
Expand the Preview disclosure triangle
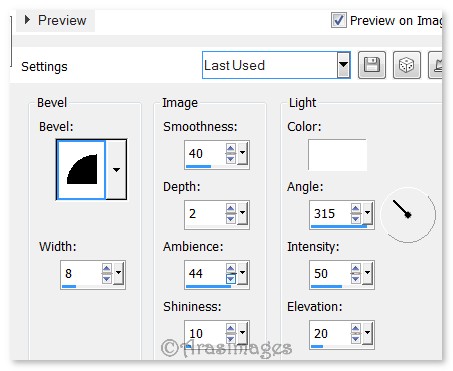tap(27, 20)
